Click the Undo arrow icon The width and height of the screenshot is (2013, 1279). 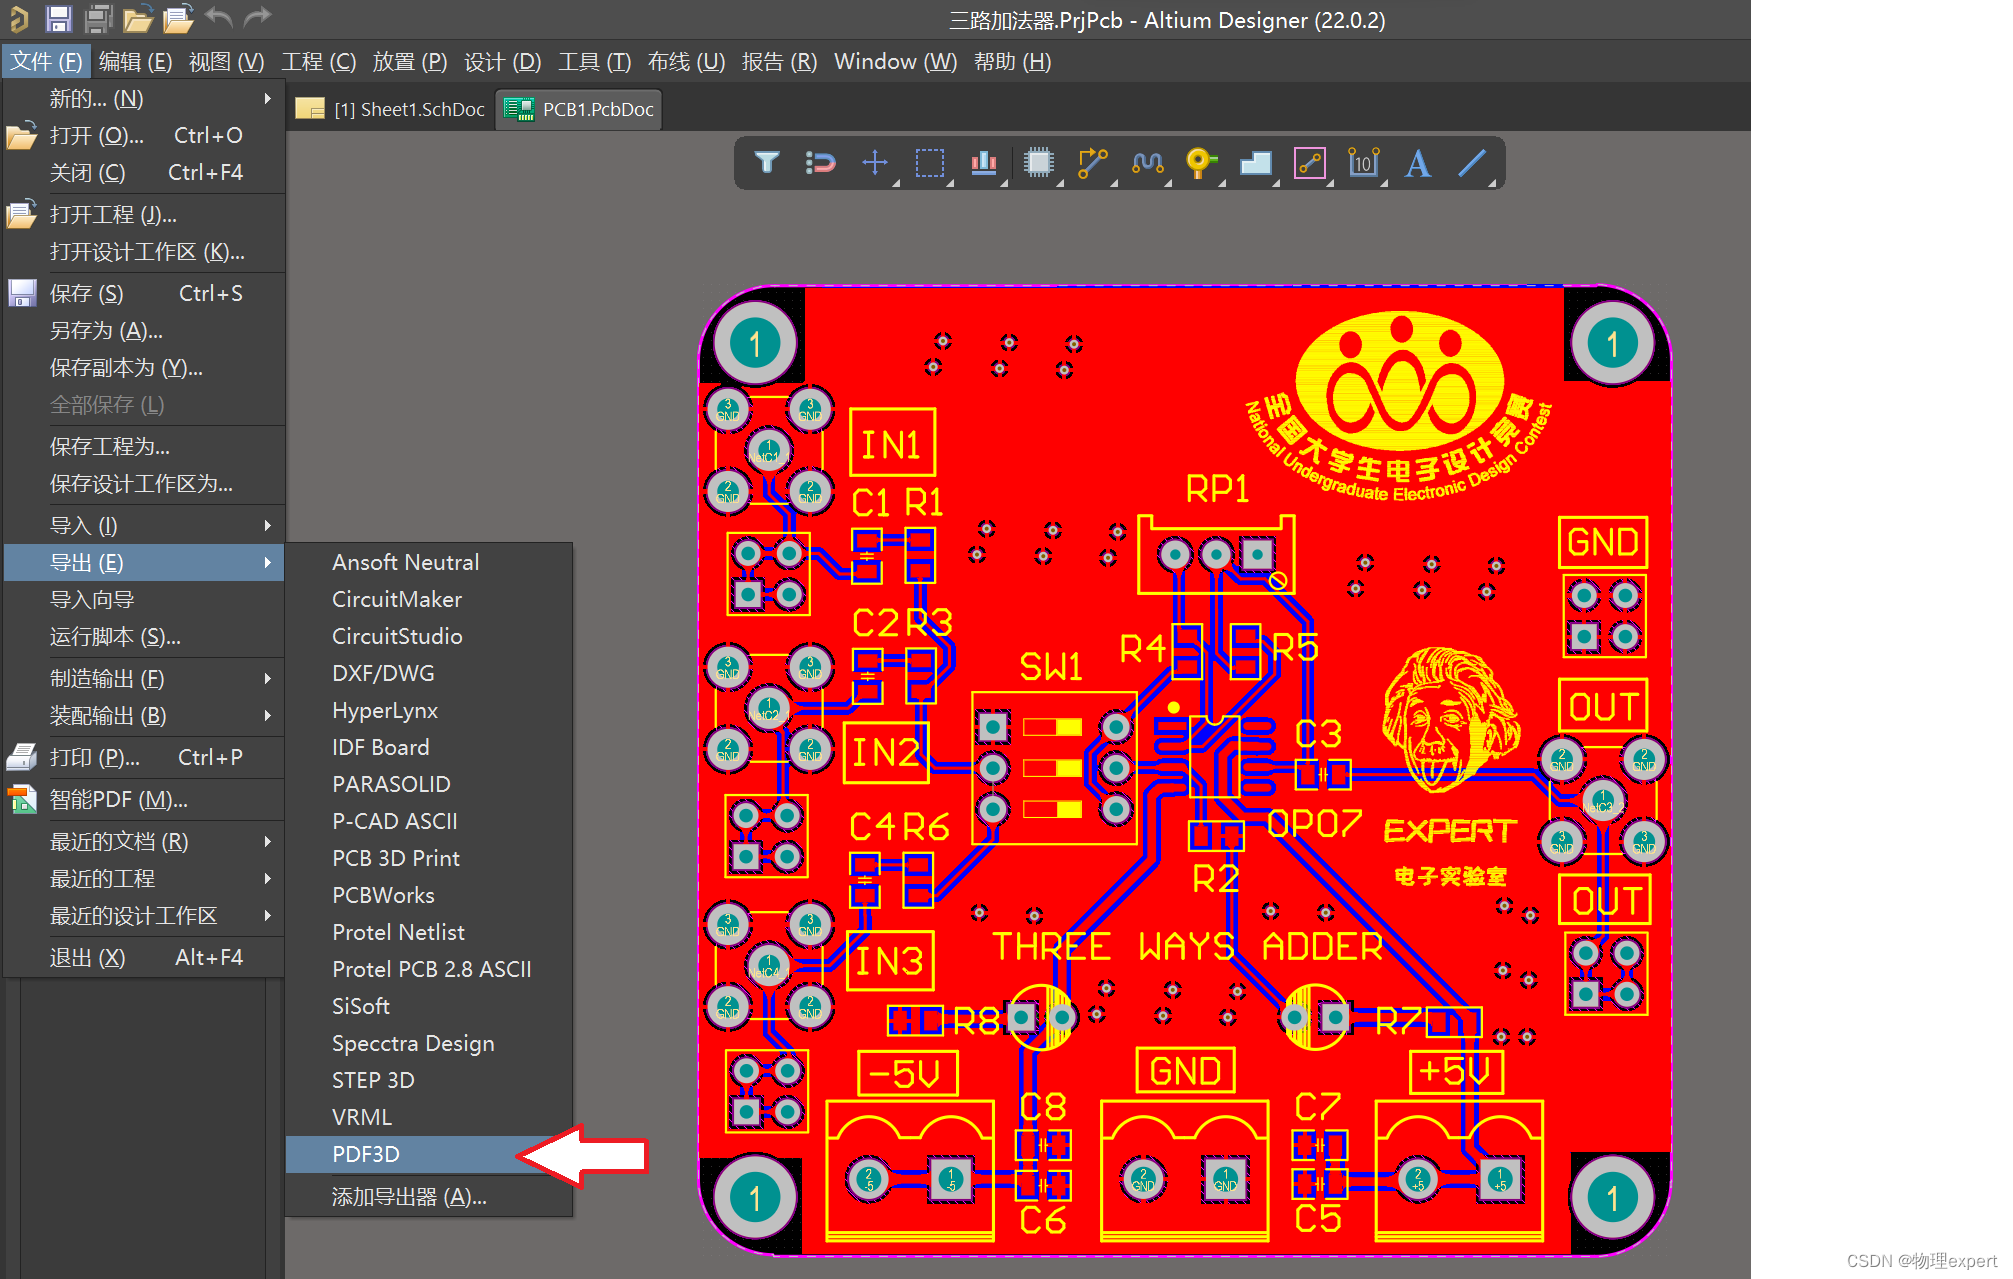click(x=218, y=17)
